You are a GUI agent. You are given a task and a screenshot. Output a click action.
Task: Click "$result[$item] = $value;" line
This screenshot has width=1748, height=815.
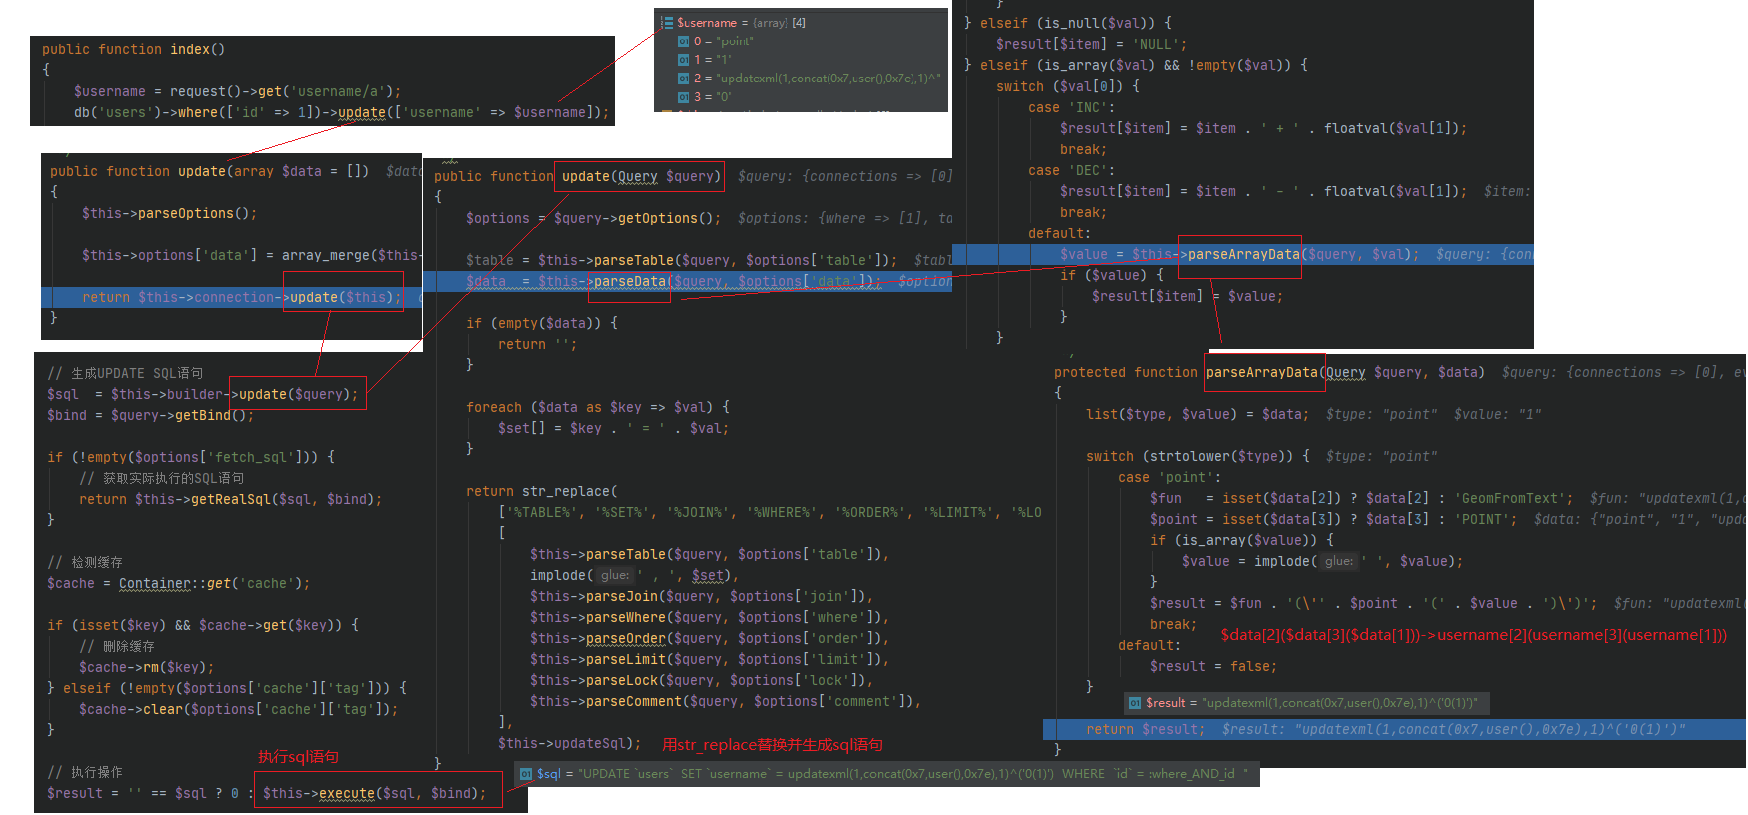[x=1187, y=296]
